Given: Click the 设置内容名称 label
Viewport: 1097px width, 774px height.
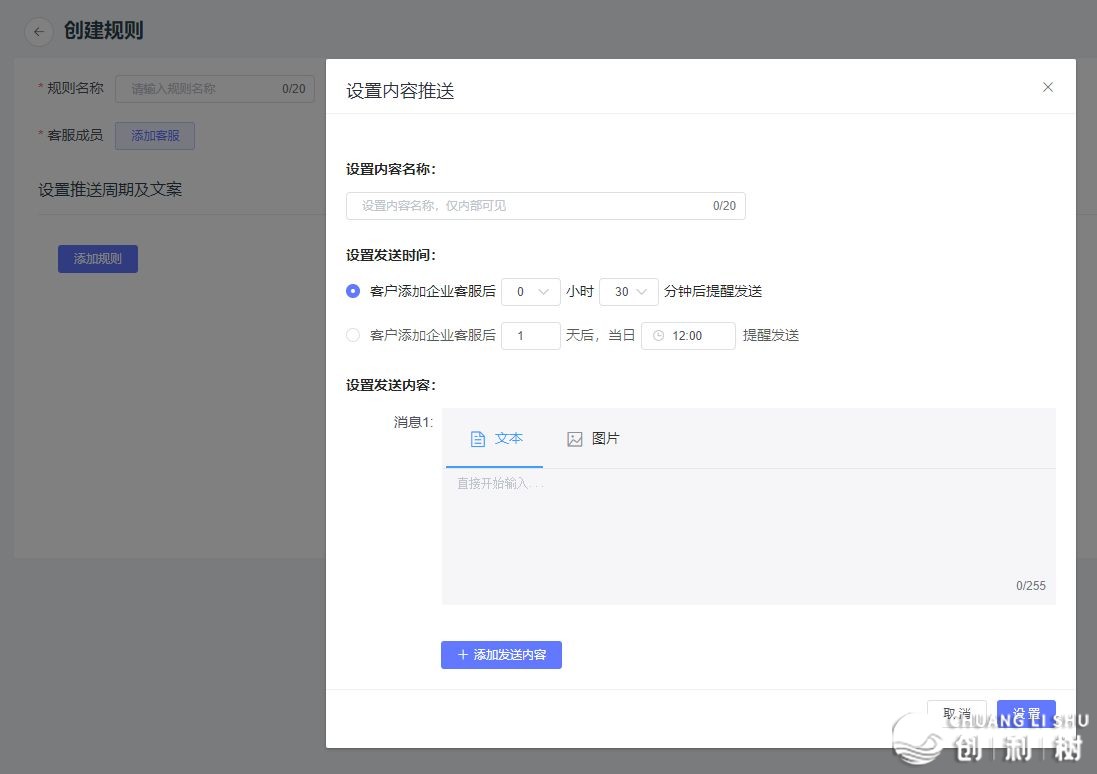Looking at the screenshot, I should pyautogui.click(x=391, y=169).
